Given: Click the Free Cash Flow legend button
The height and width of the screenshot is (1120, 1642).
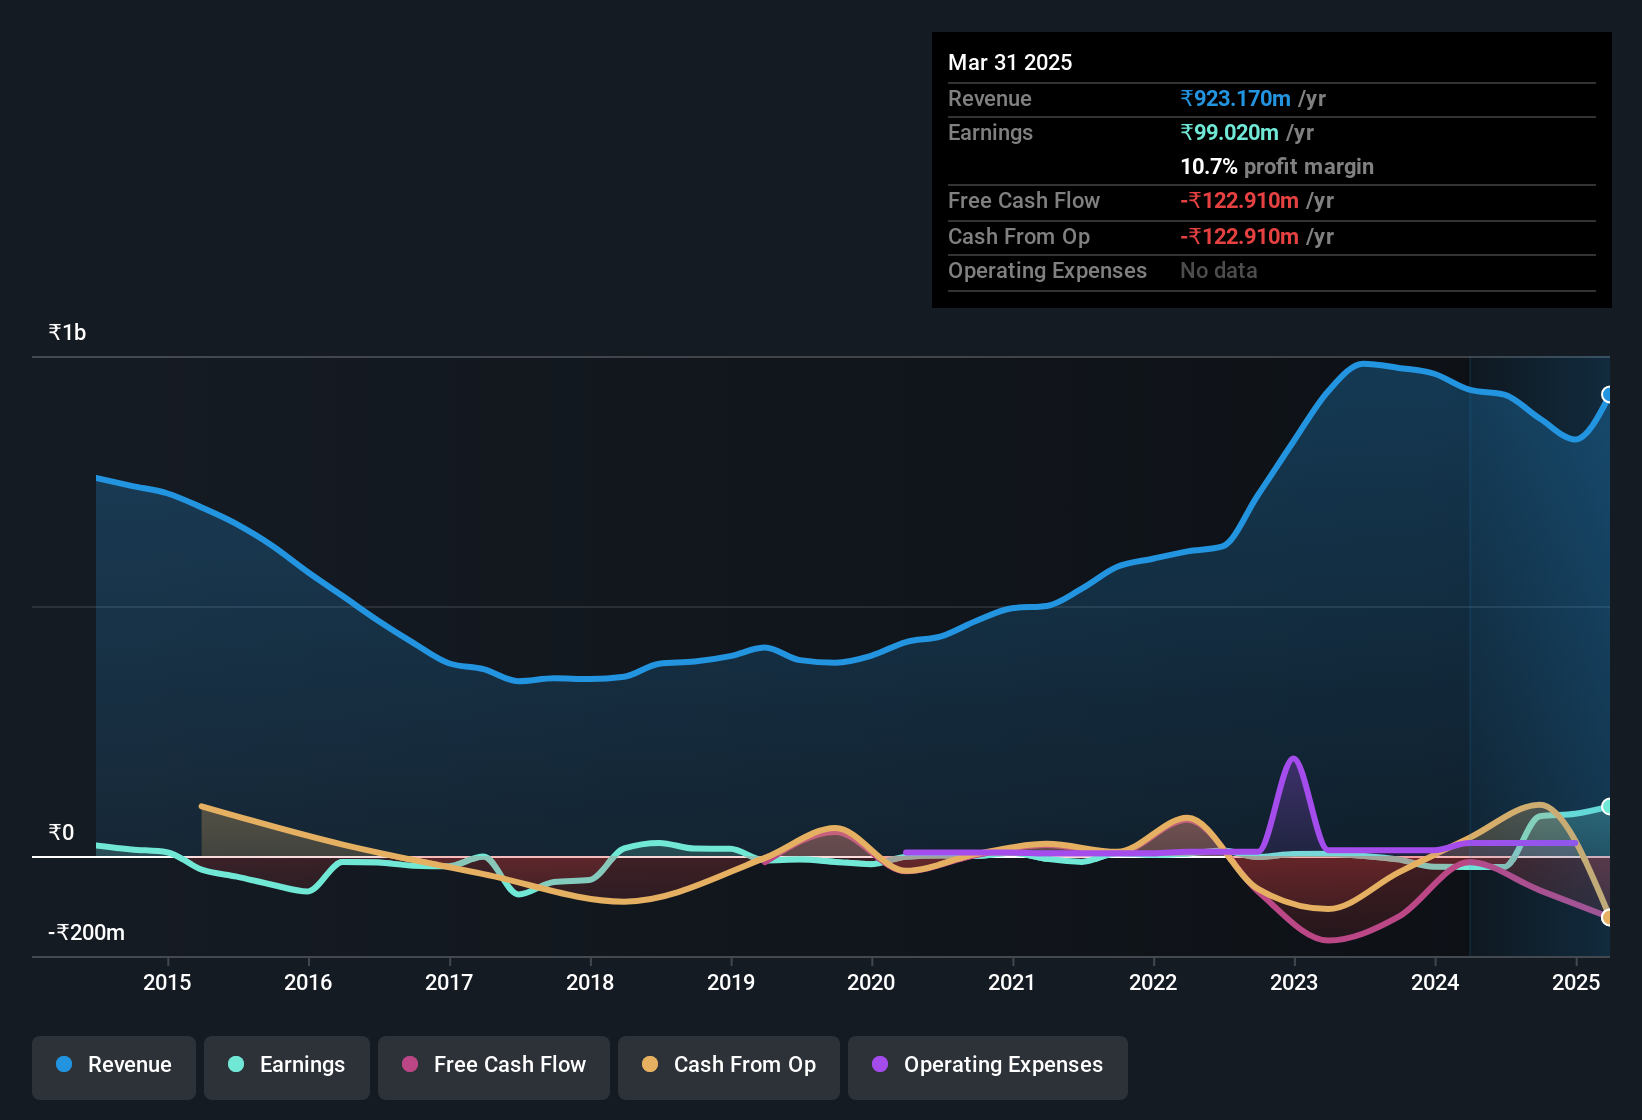Looking at the screenshot, I should (x=493, y=1066).
